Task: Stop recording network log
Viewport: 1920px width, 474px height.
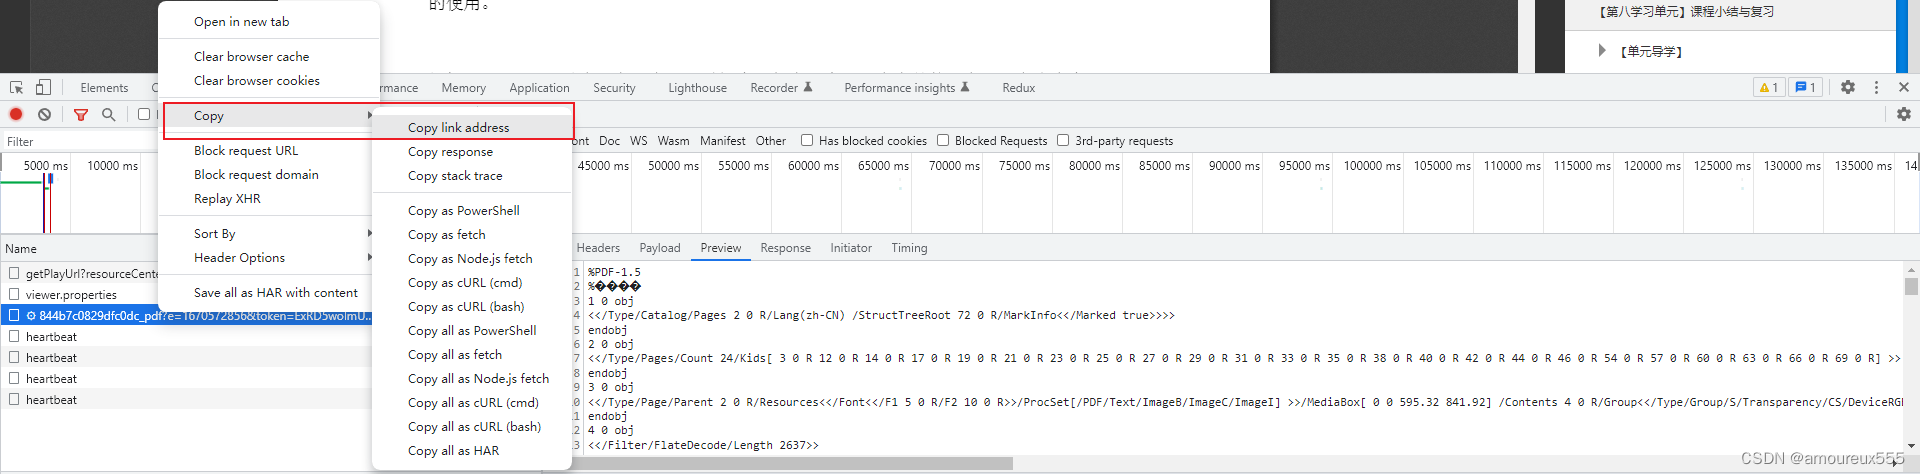Action: [x=16, y=114]
